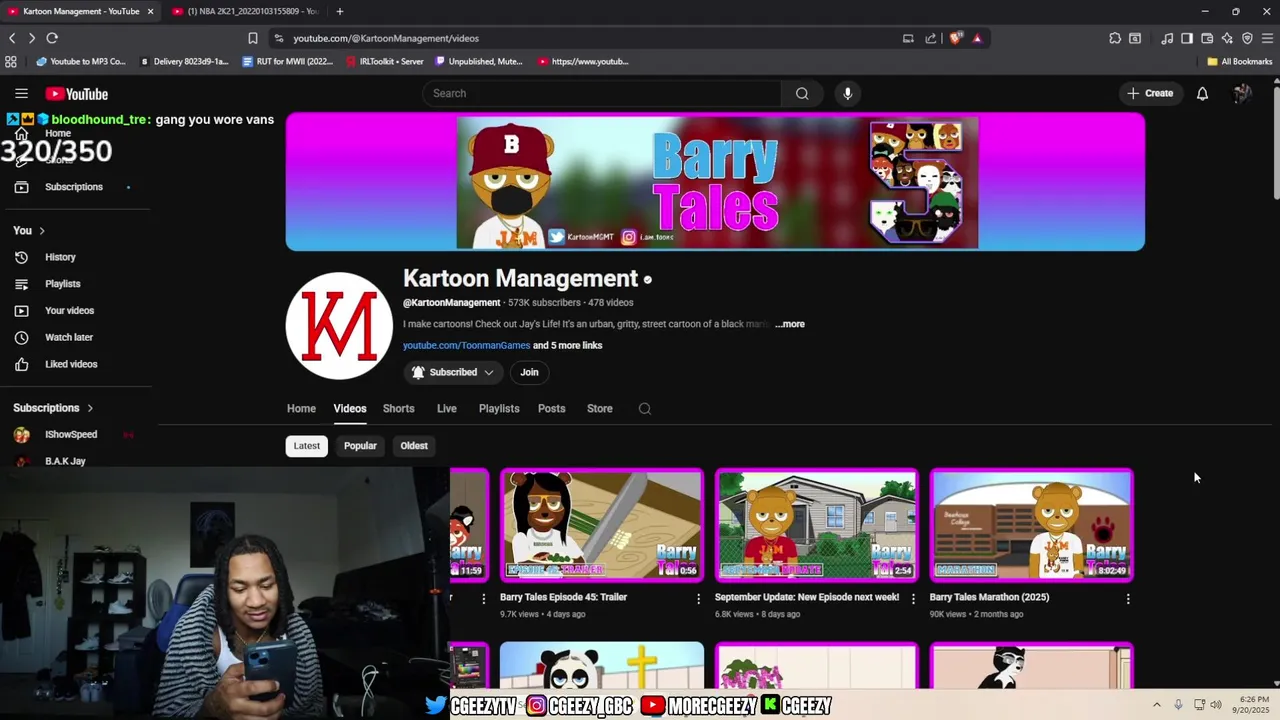The height and width of the screenshot is (720, 1280).
Task: Switch to the Store channel tab
Action: pos(599,408)
